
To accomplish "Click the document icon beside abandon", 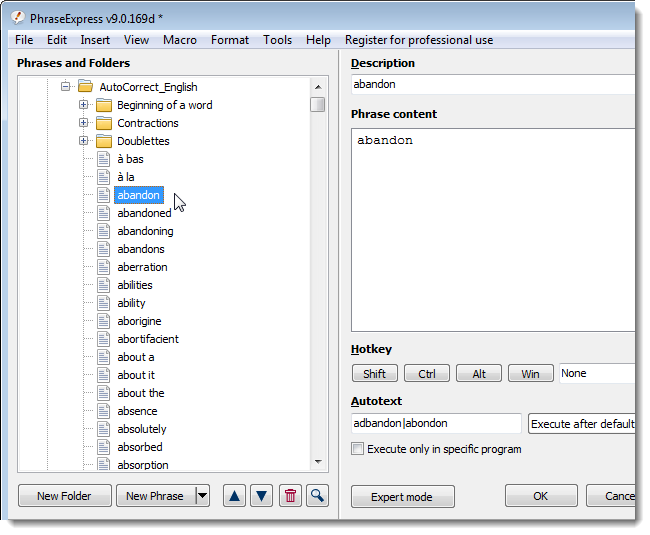I will tap(104, 195).
